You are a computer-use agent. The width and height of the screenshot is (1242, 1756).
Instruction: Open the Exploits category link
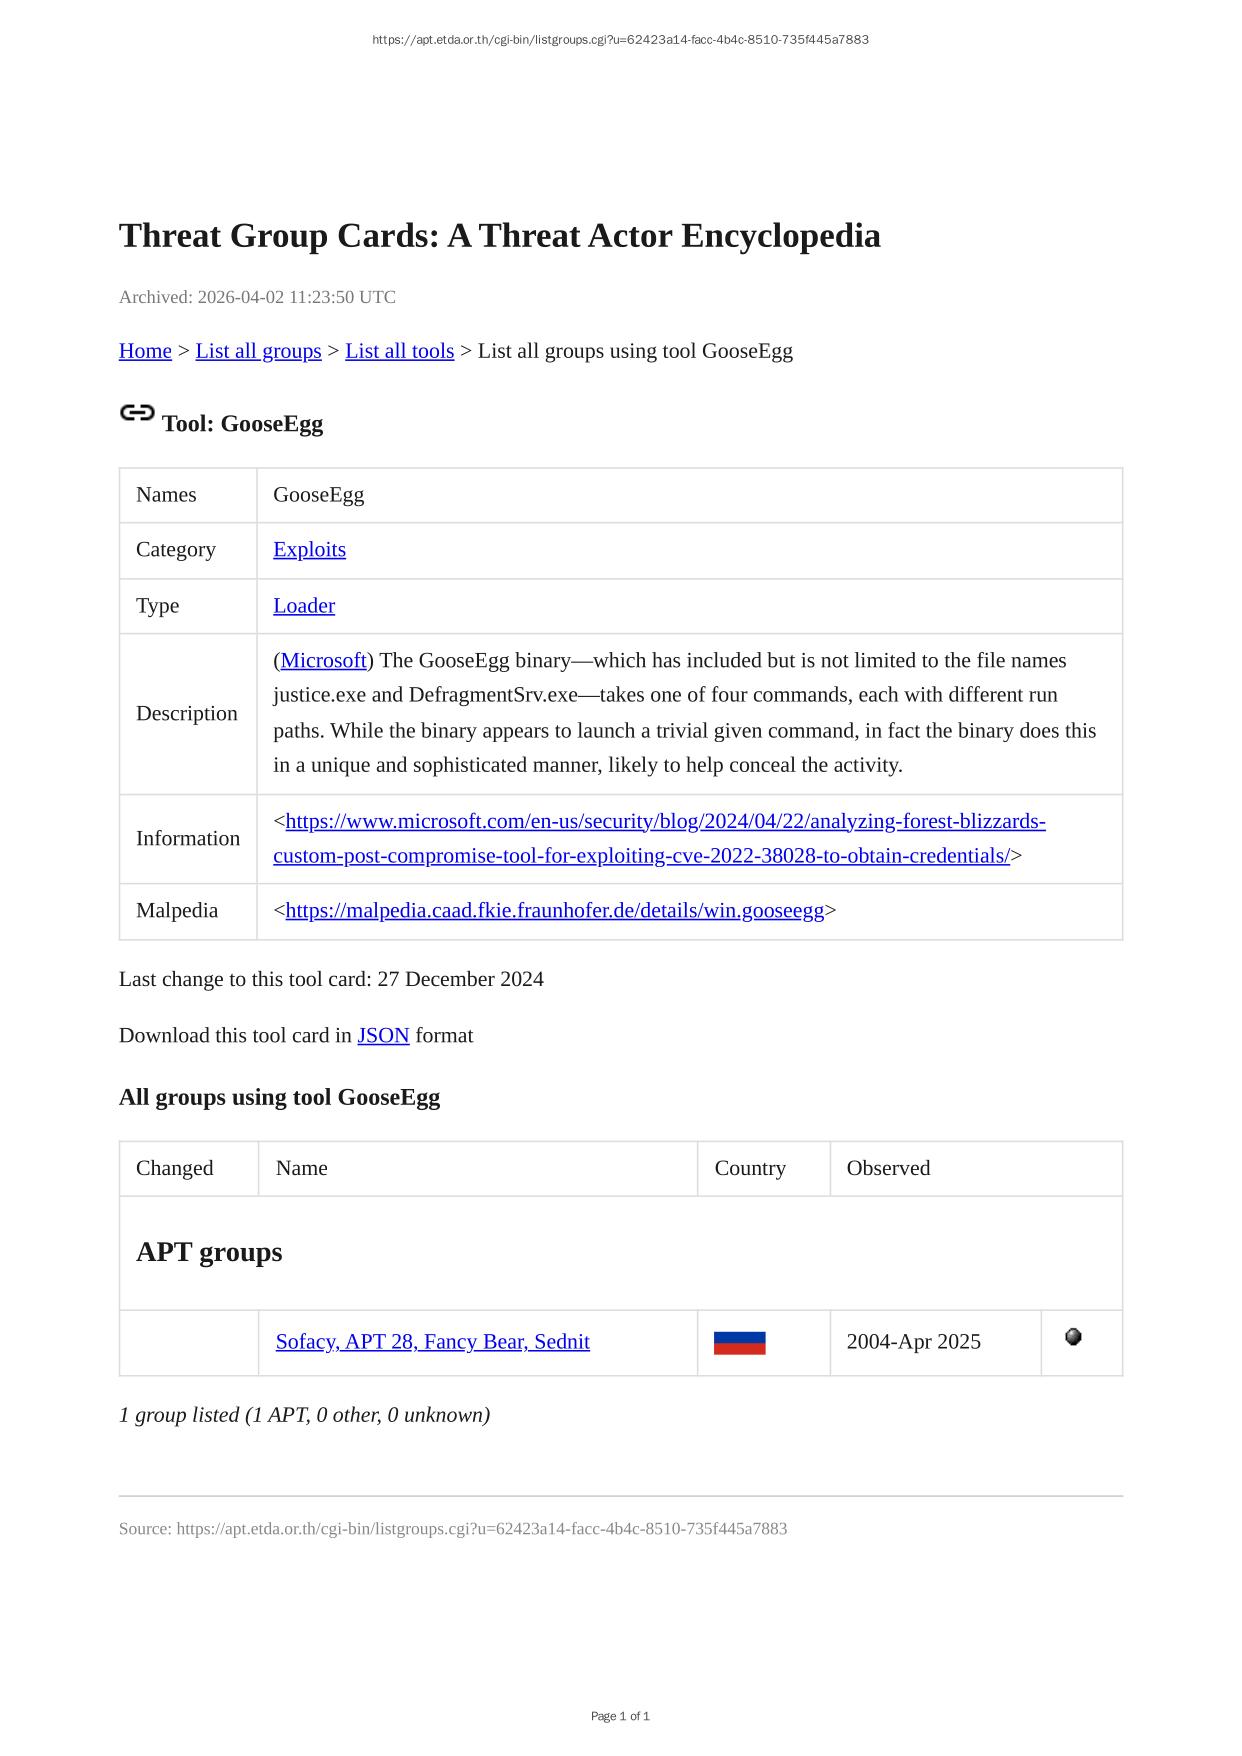309,550
